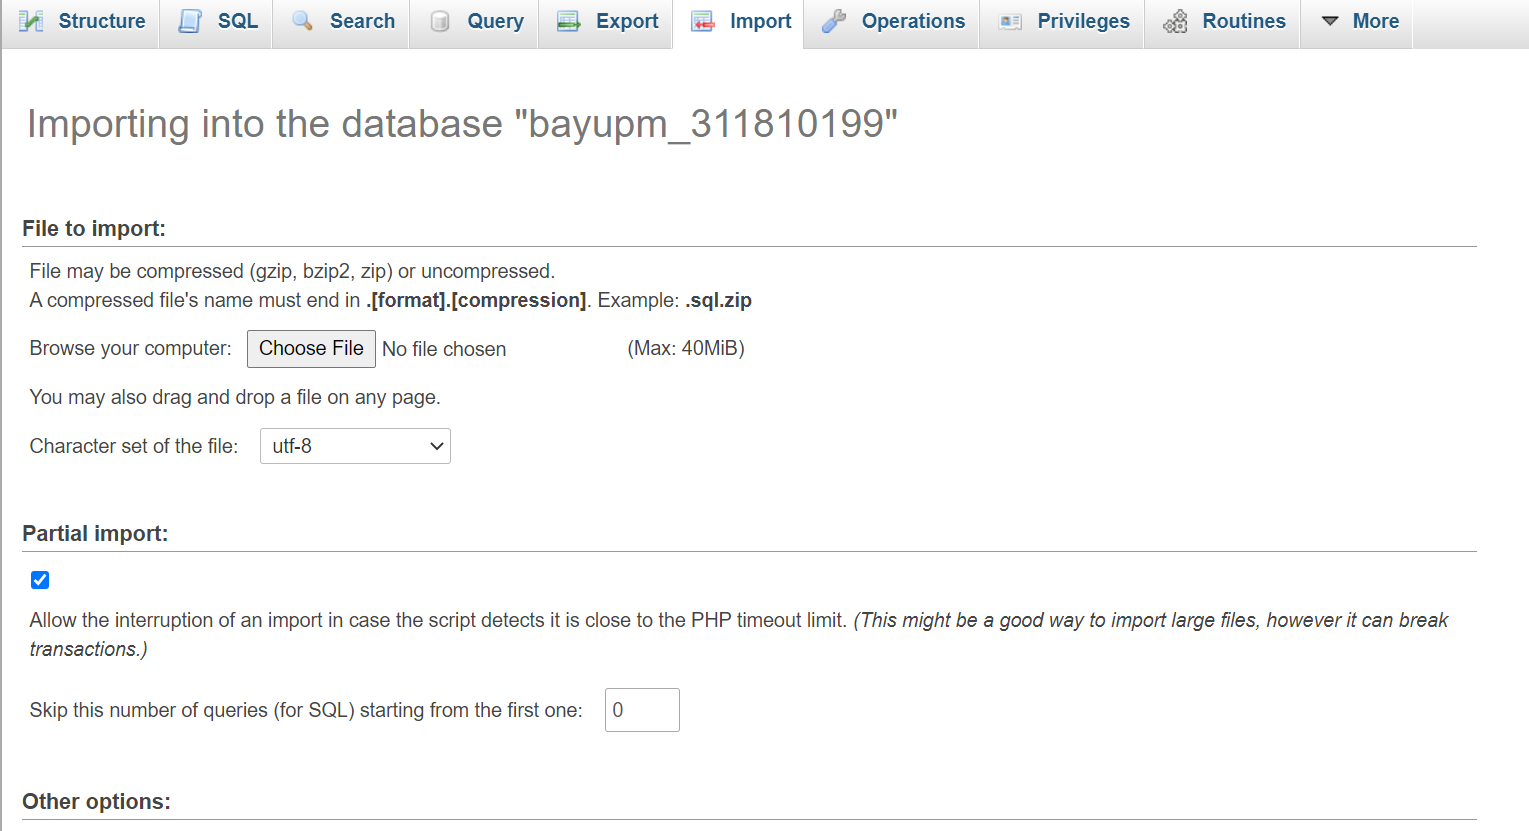Click the Import tab icon
This screenshot has width=1529, height=831.
[704, 21]
